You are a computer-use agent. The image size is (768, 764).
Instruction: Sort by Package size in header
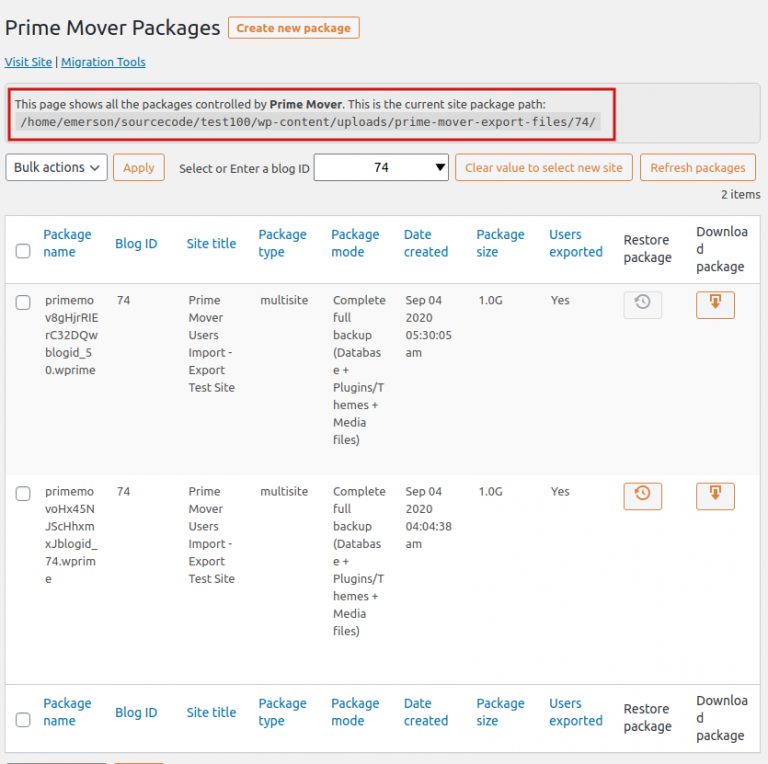pyautogui.click(x=500, y=243)
